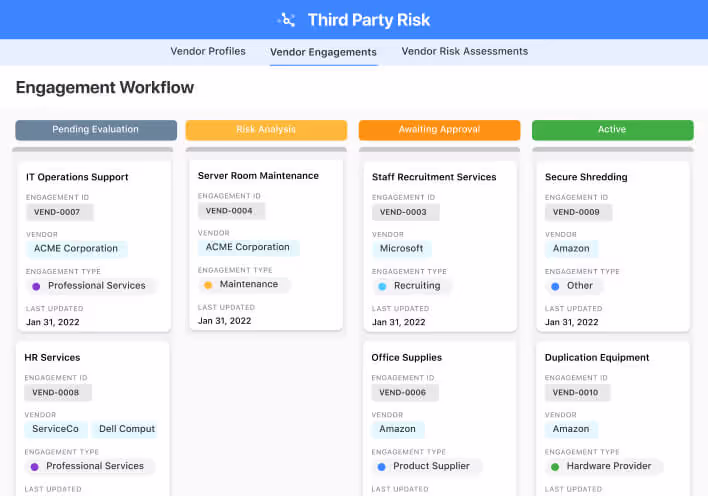Select the Dell Comput vendor tag
Image resolution: width=708 pixels, height=496 pixels.
pyautogui.click(x=126, y=429)
